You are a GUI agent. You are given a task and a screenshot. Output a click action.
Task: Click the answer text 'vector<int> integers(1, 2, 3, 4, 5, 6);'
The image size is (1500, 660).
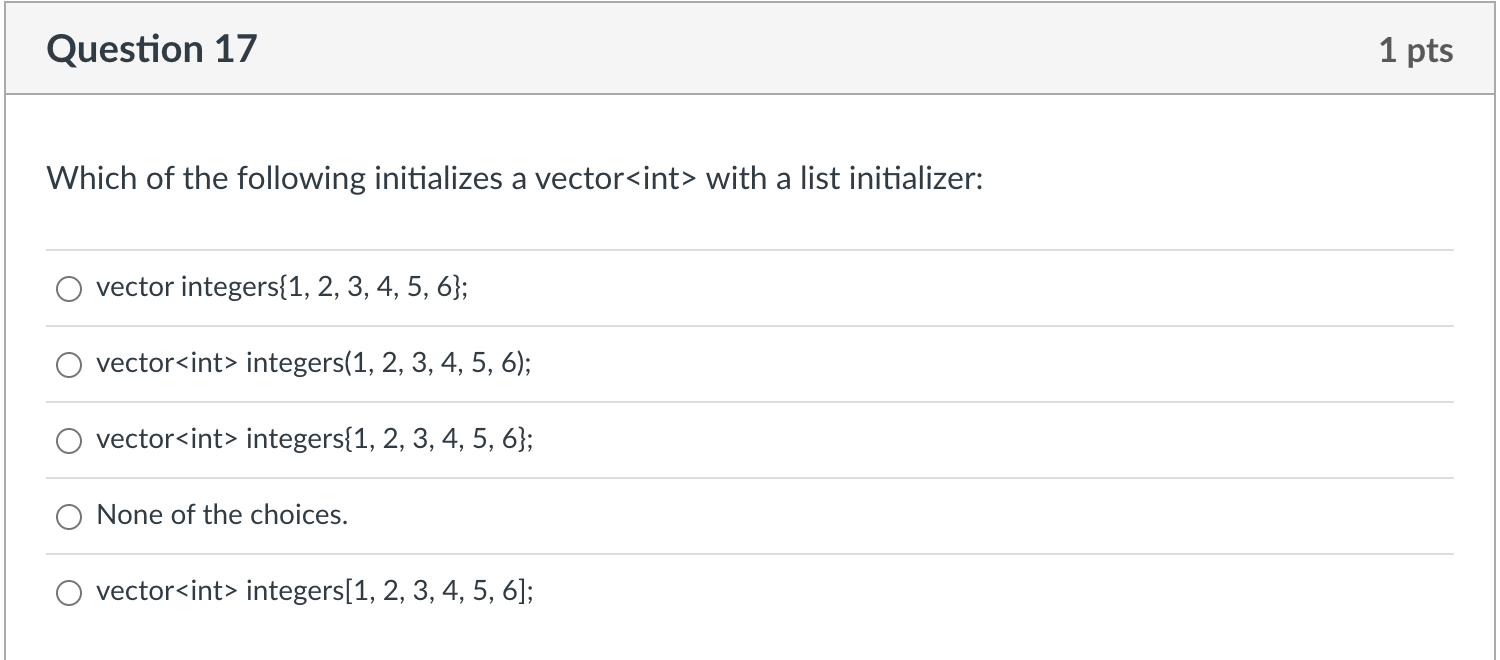314,364
